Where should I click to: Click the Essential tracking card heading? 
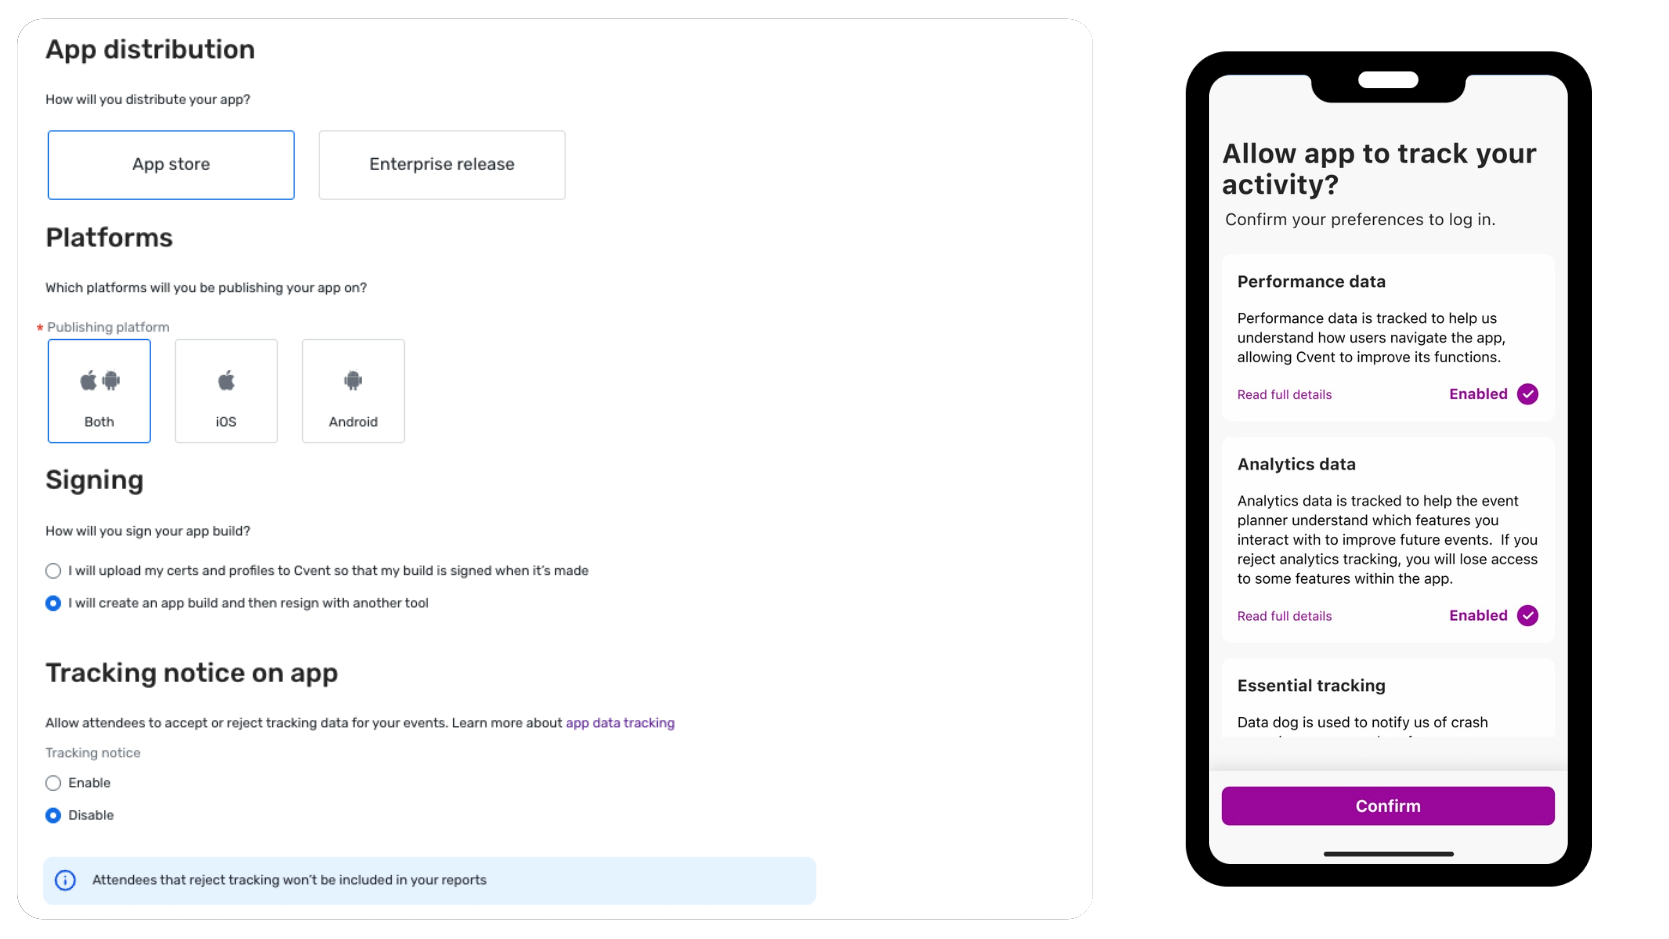coord(1311,686)
